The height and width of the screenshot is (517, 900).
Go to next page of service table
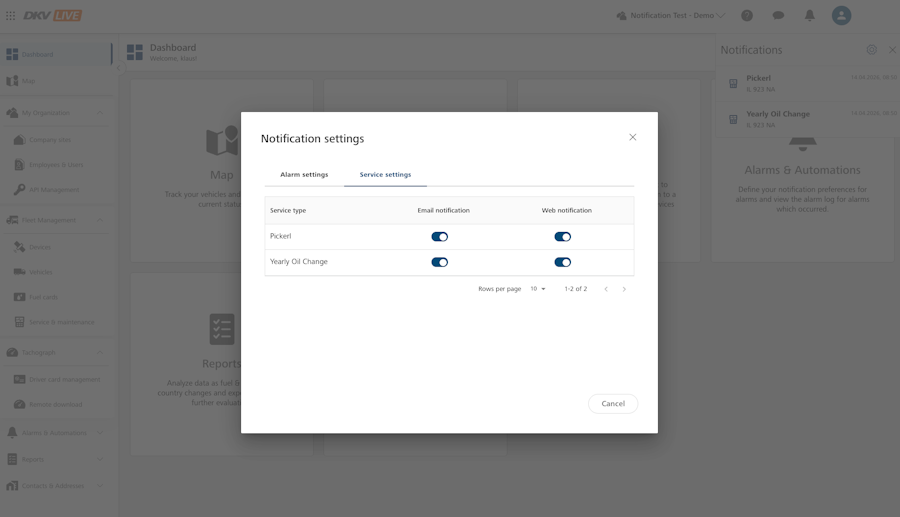coord(624,289)
